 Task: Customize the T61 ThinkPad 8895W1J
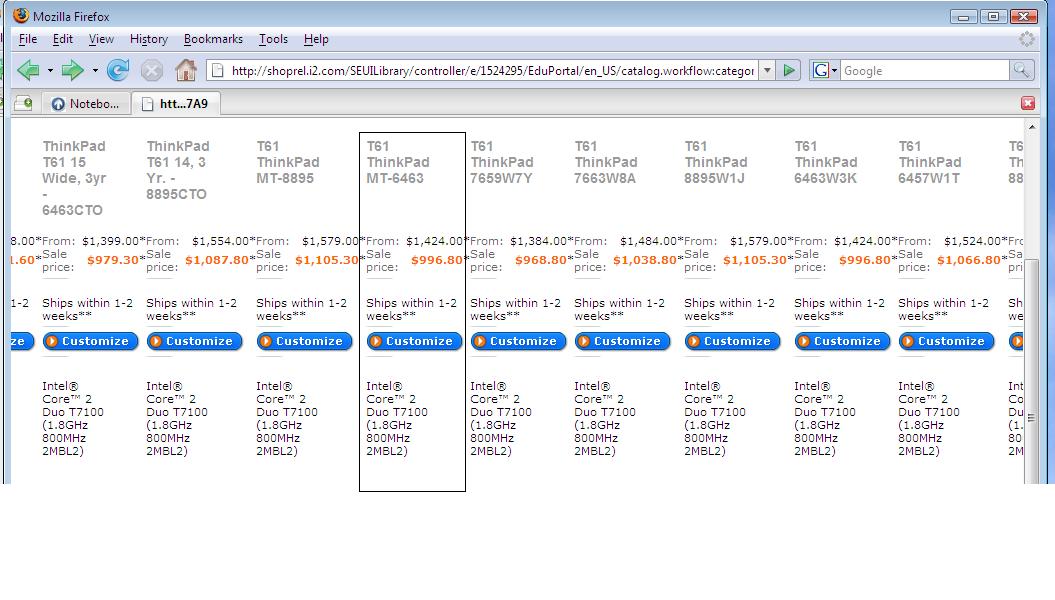tap(732, 341)
